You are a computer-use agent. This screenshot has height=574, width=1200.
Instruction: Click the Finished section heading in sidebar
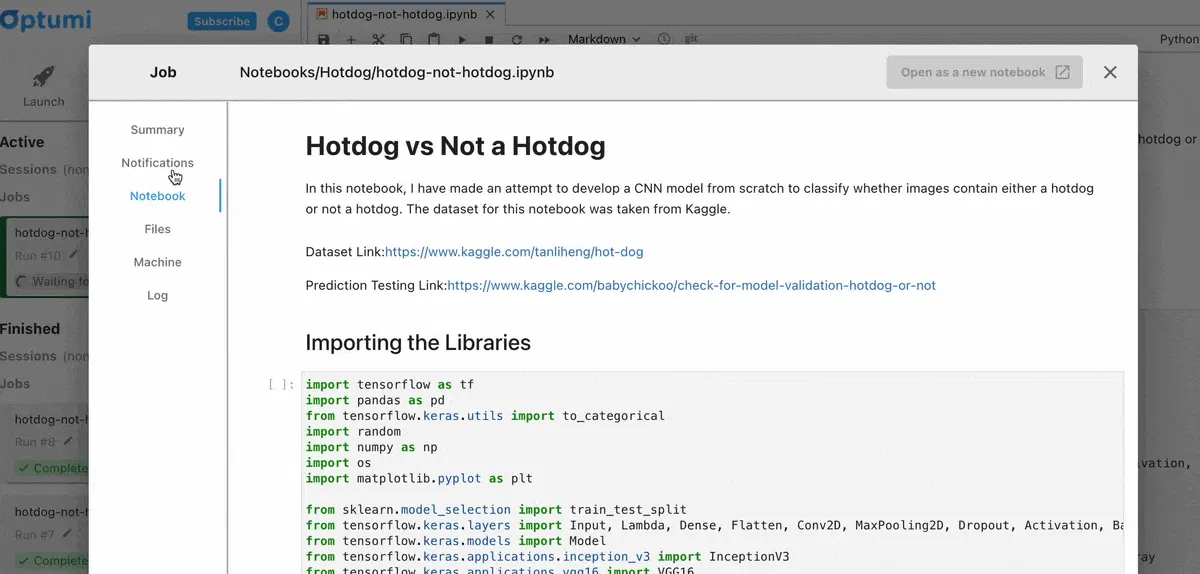click(30, 329)
